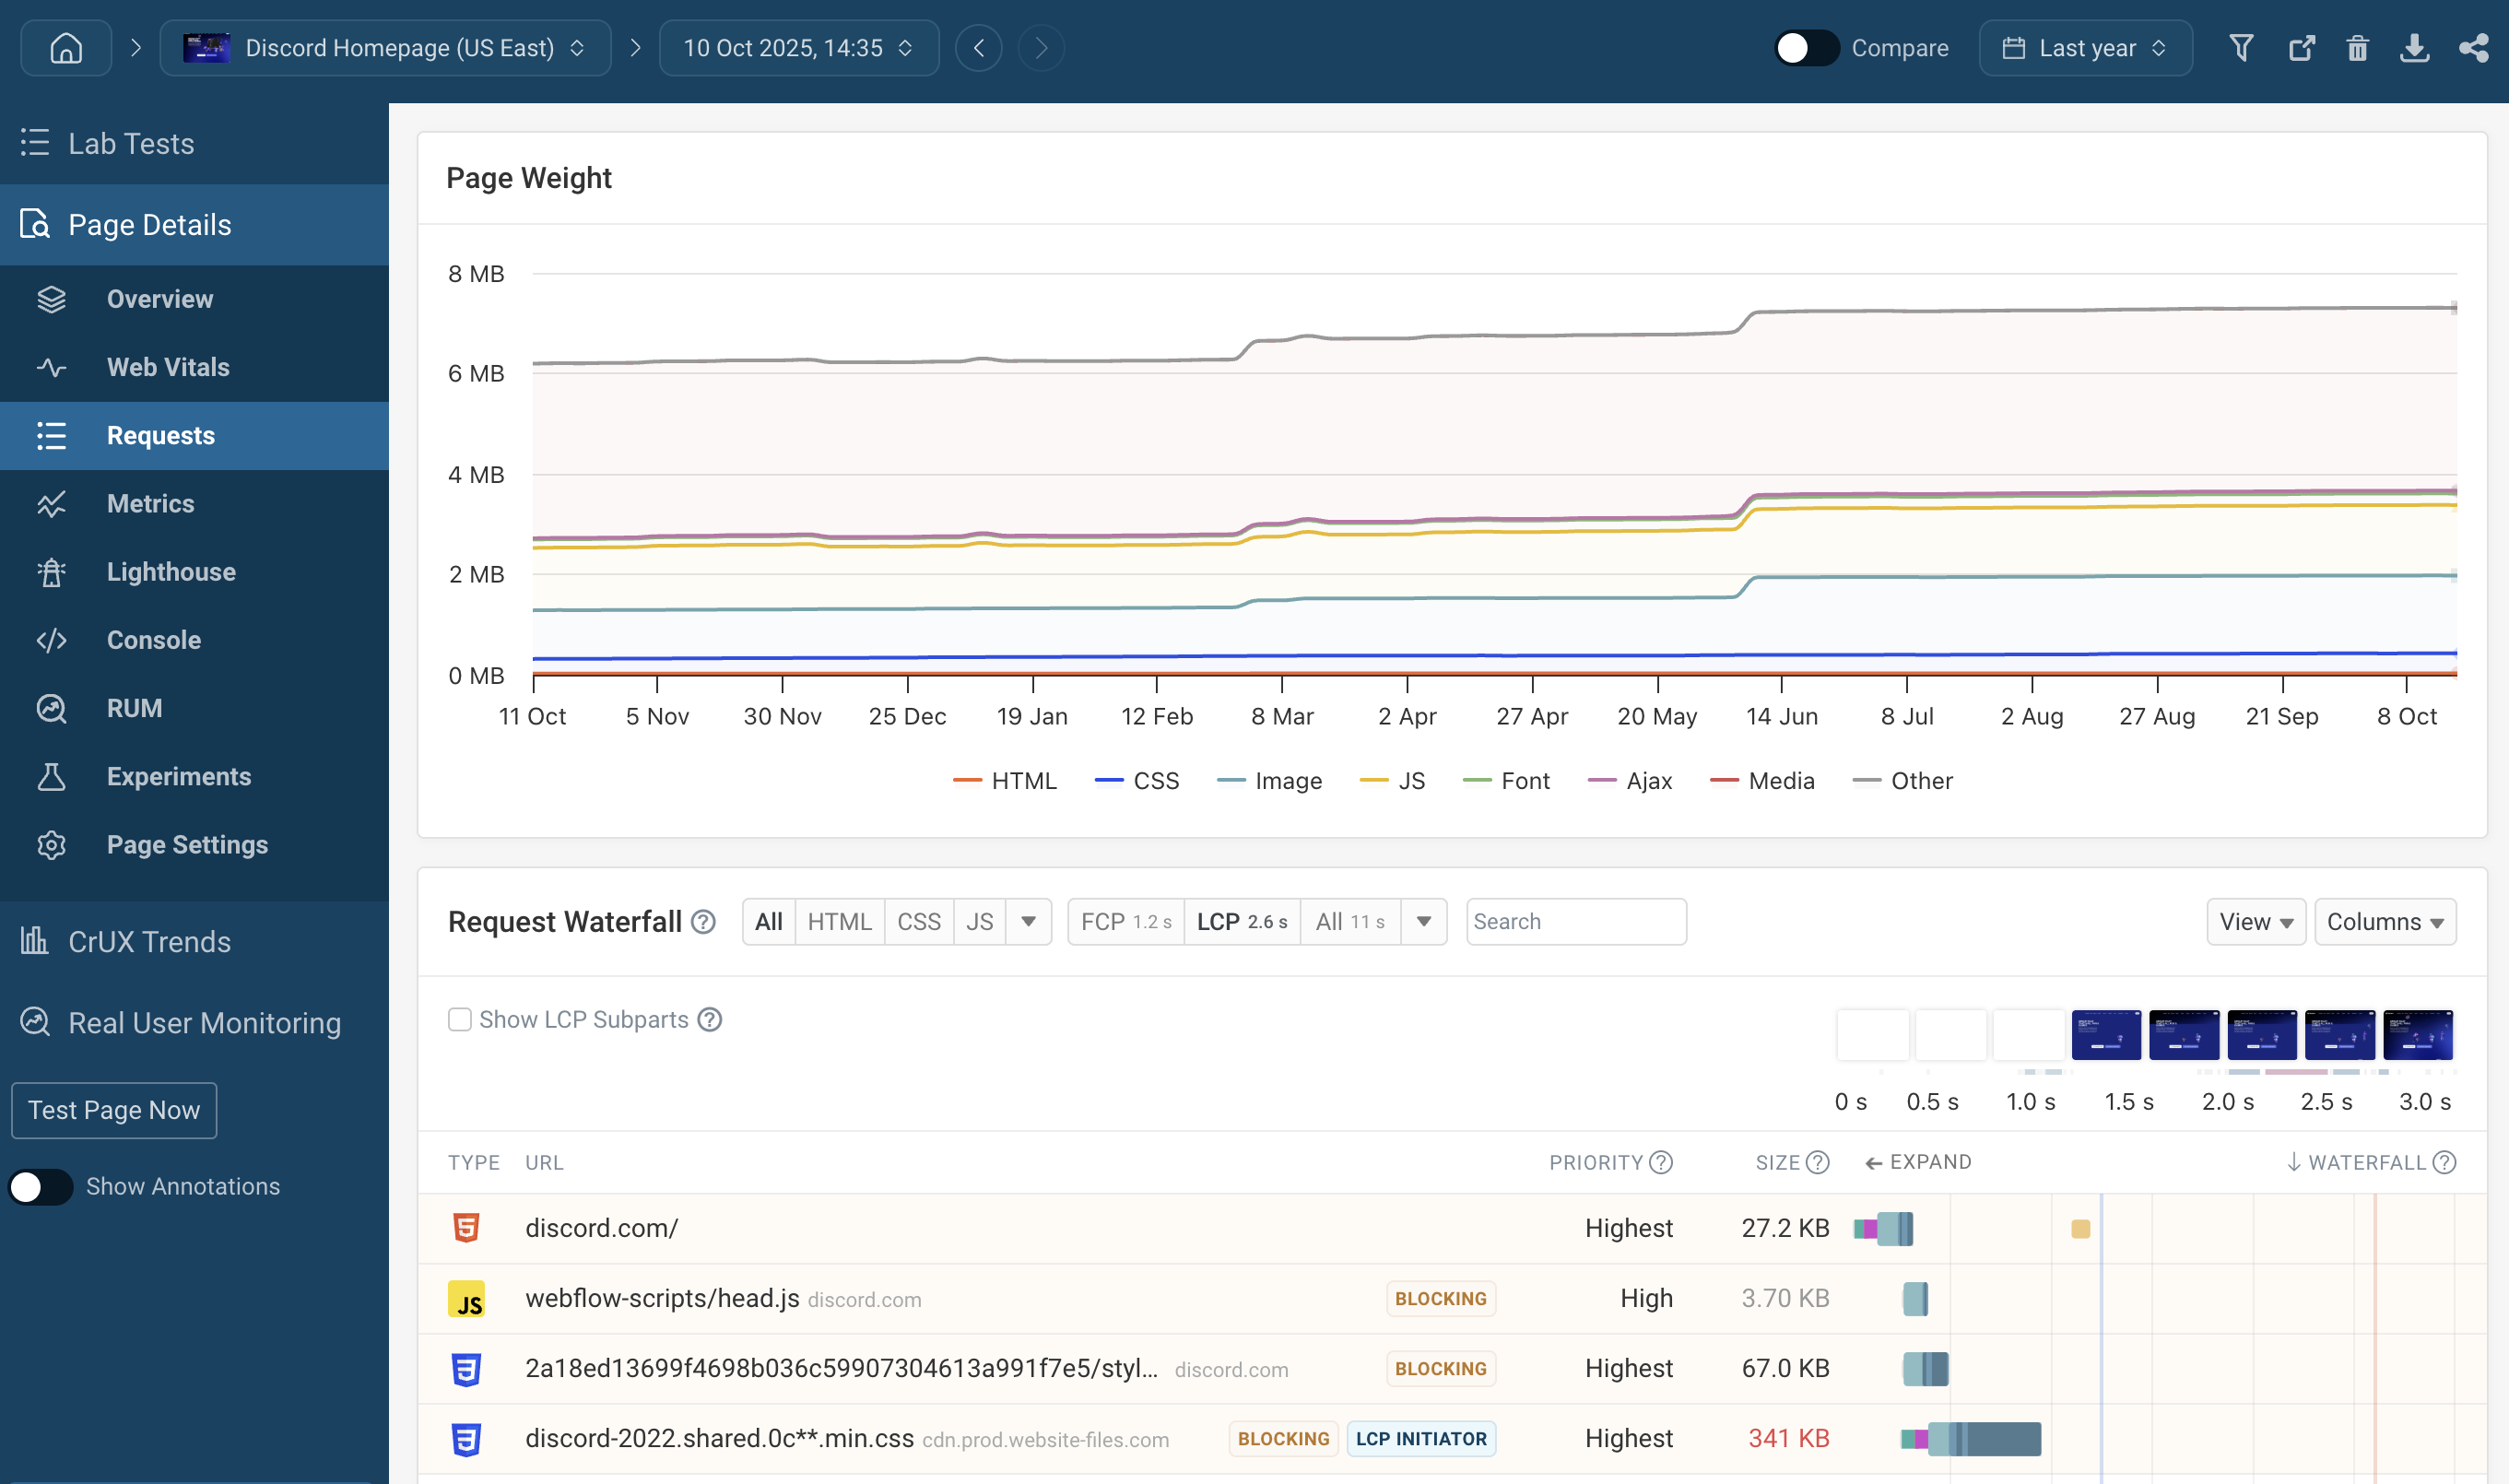Open the Experiments section
The height and width of the screenshot is (1484, 2509).
click(178, 776)
